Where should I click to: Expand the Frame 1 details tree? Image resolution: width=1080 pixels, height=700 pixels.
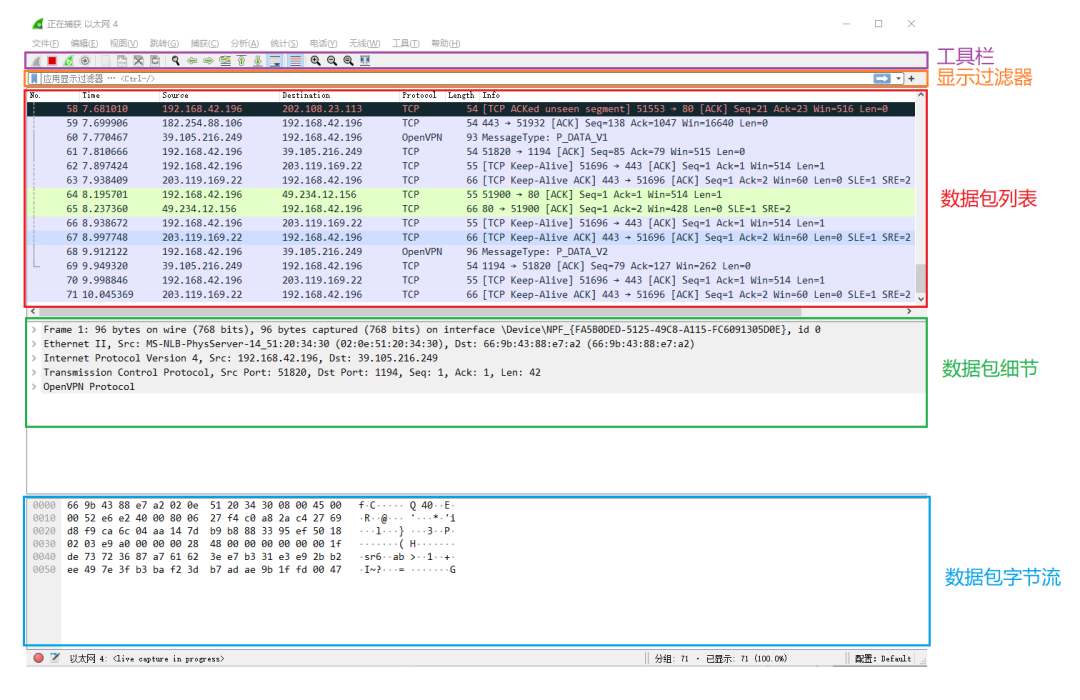tap(34, 329)
